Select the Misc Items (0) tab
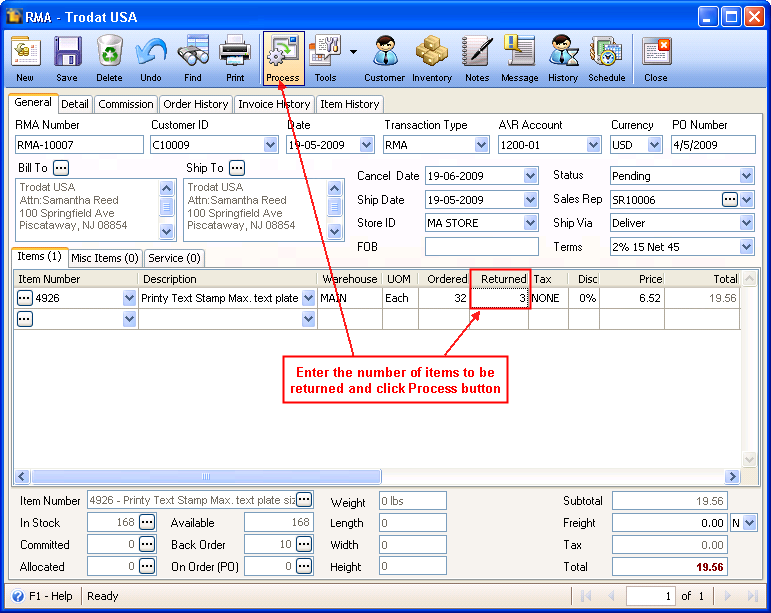This screenshot has width=771, height=613. (x=105, y=258)
